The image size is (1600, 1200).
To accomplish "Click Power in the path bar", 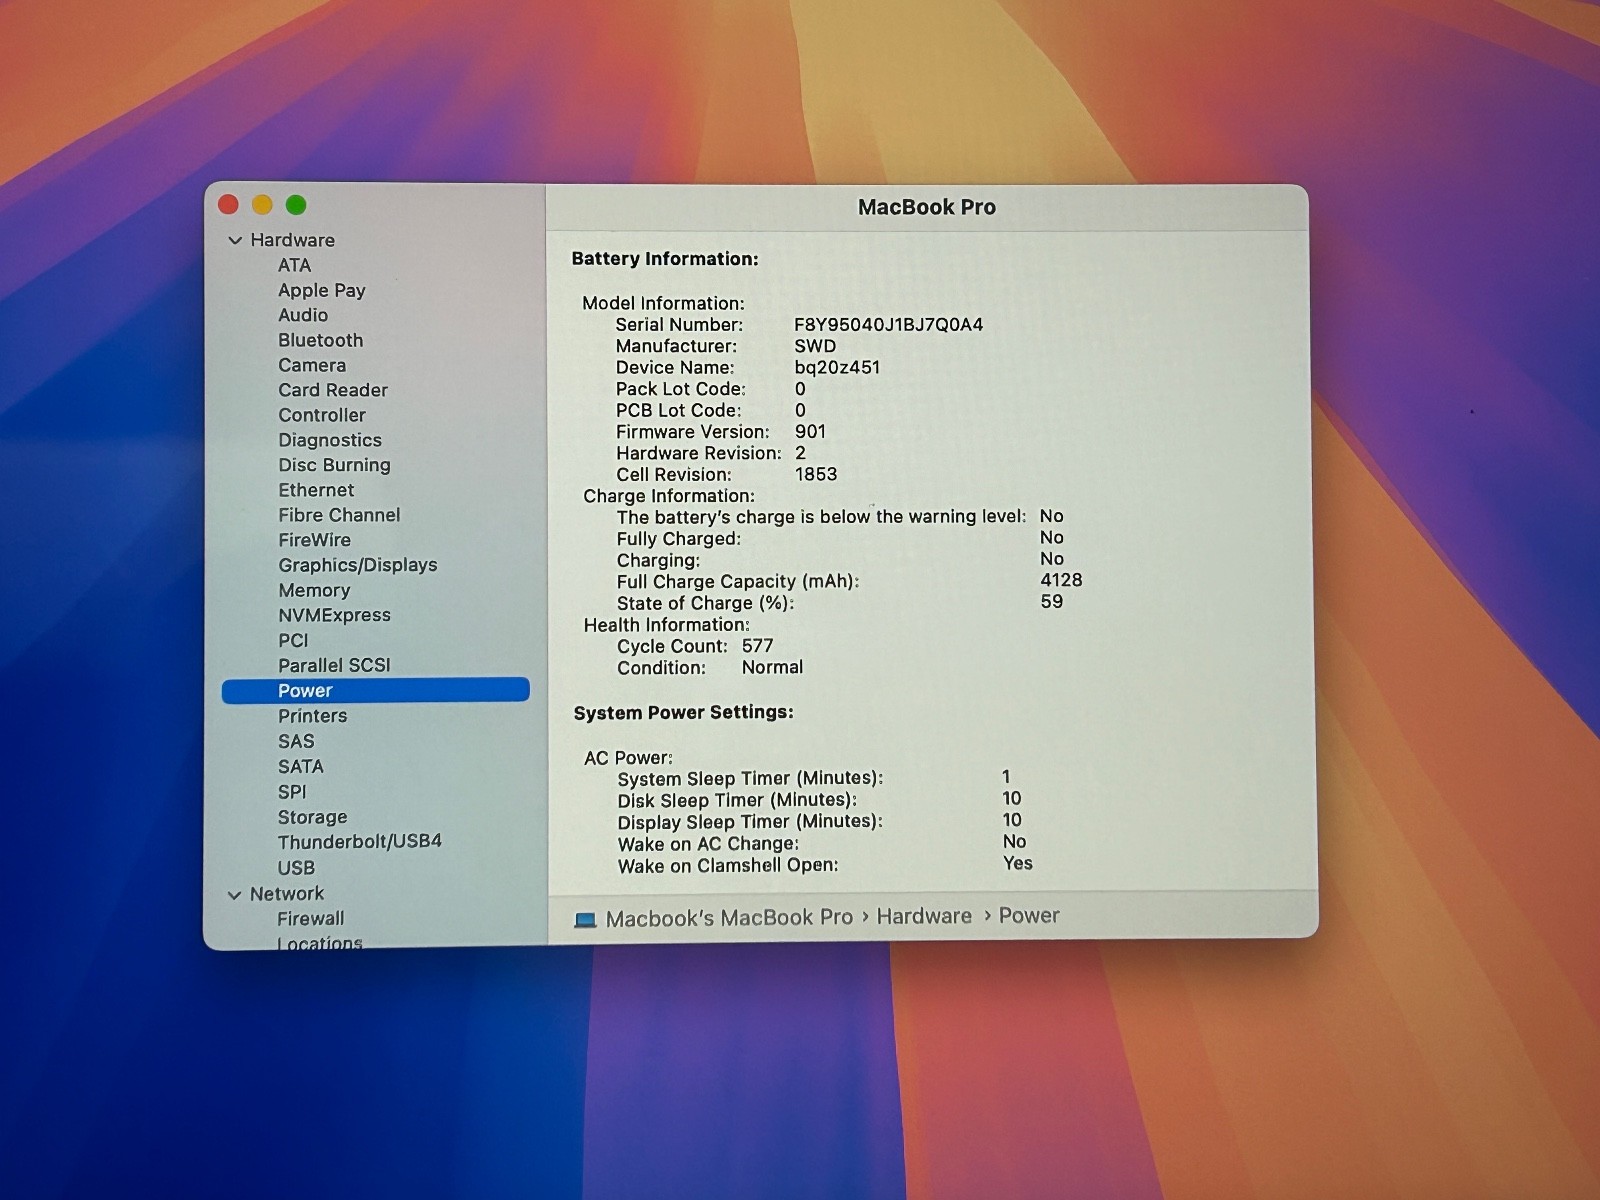I will (1029, 915).
